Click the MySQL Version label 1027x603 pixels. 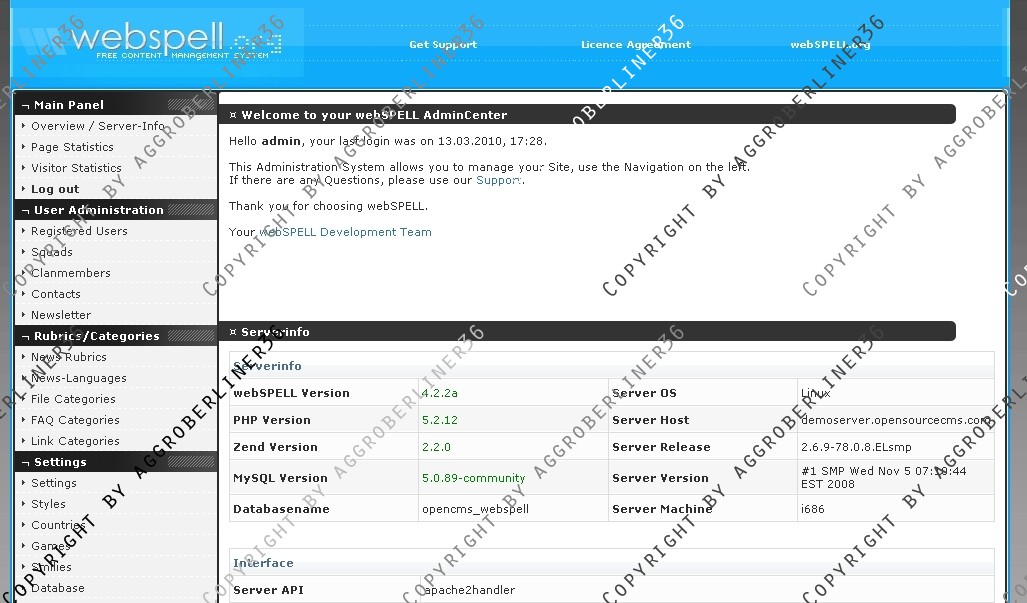(280, 478)
